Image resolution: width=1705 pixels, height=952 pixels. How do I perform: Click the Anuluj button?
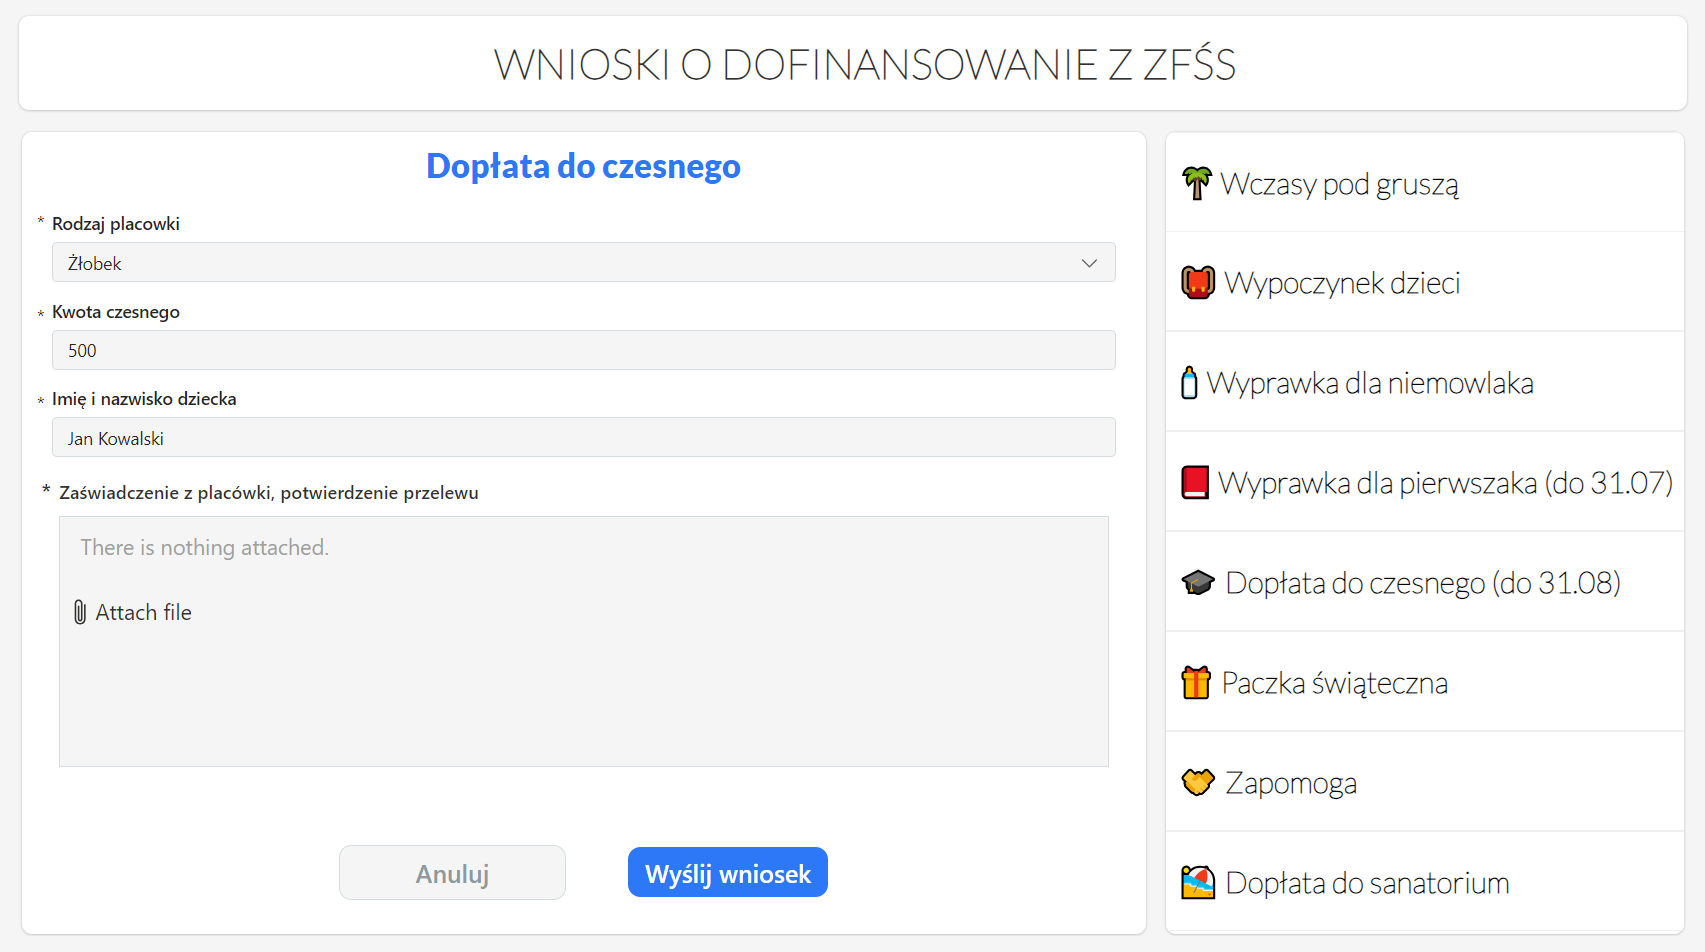point(452,873)
